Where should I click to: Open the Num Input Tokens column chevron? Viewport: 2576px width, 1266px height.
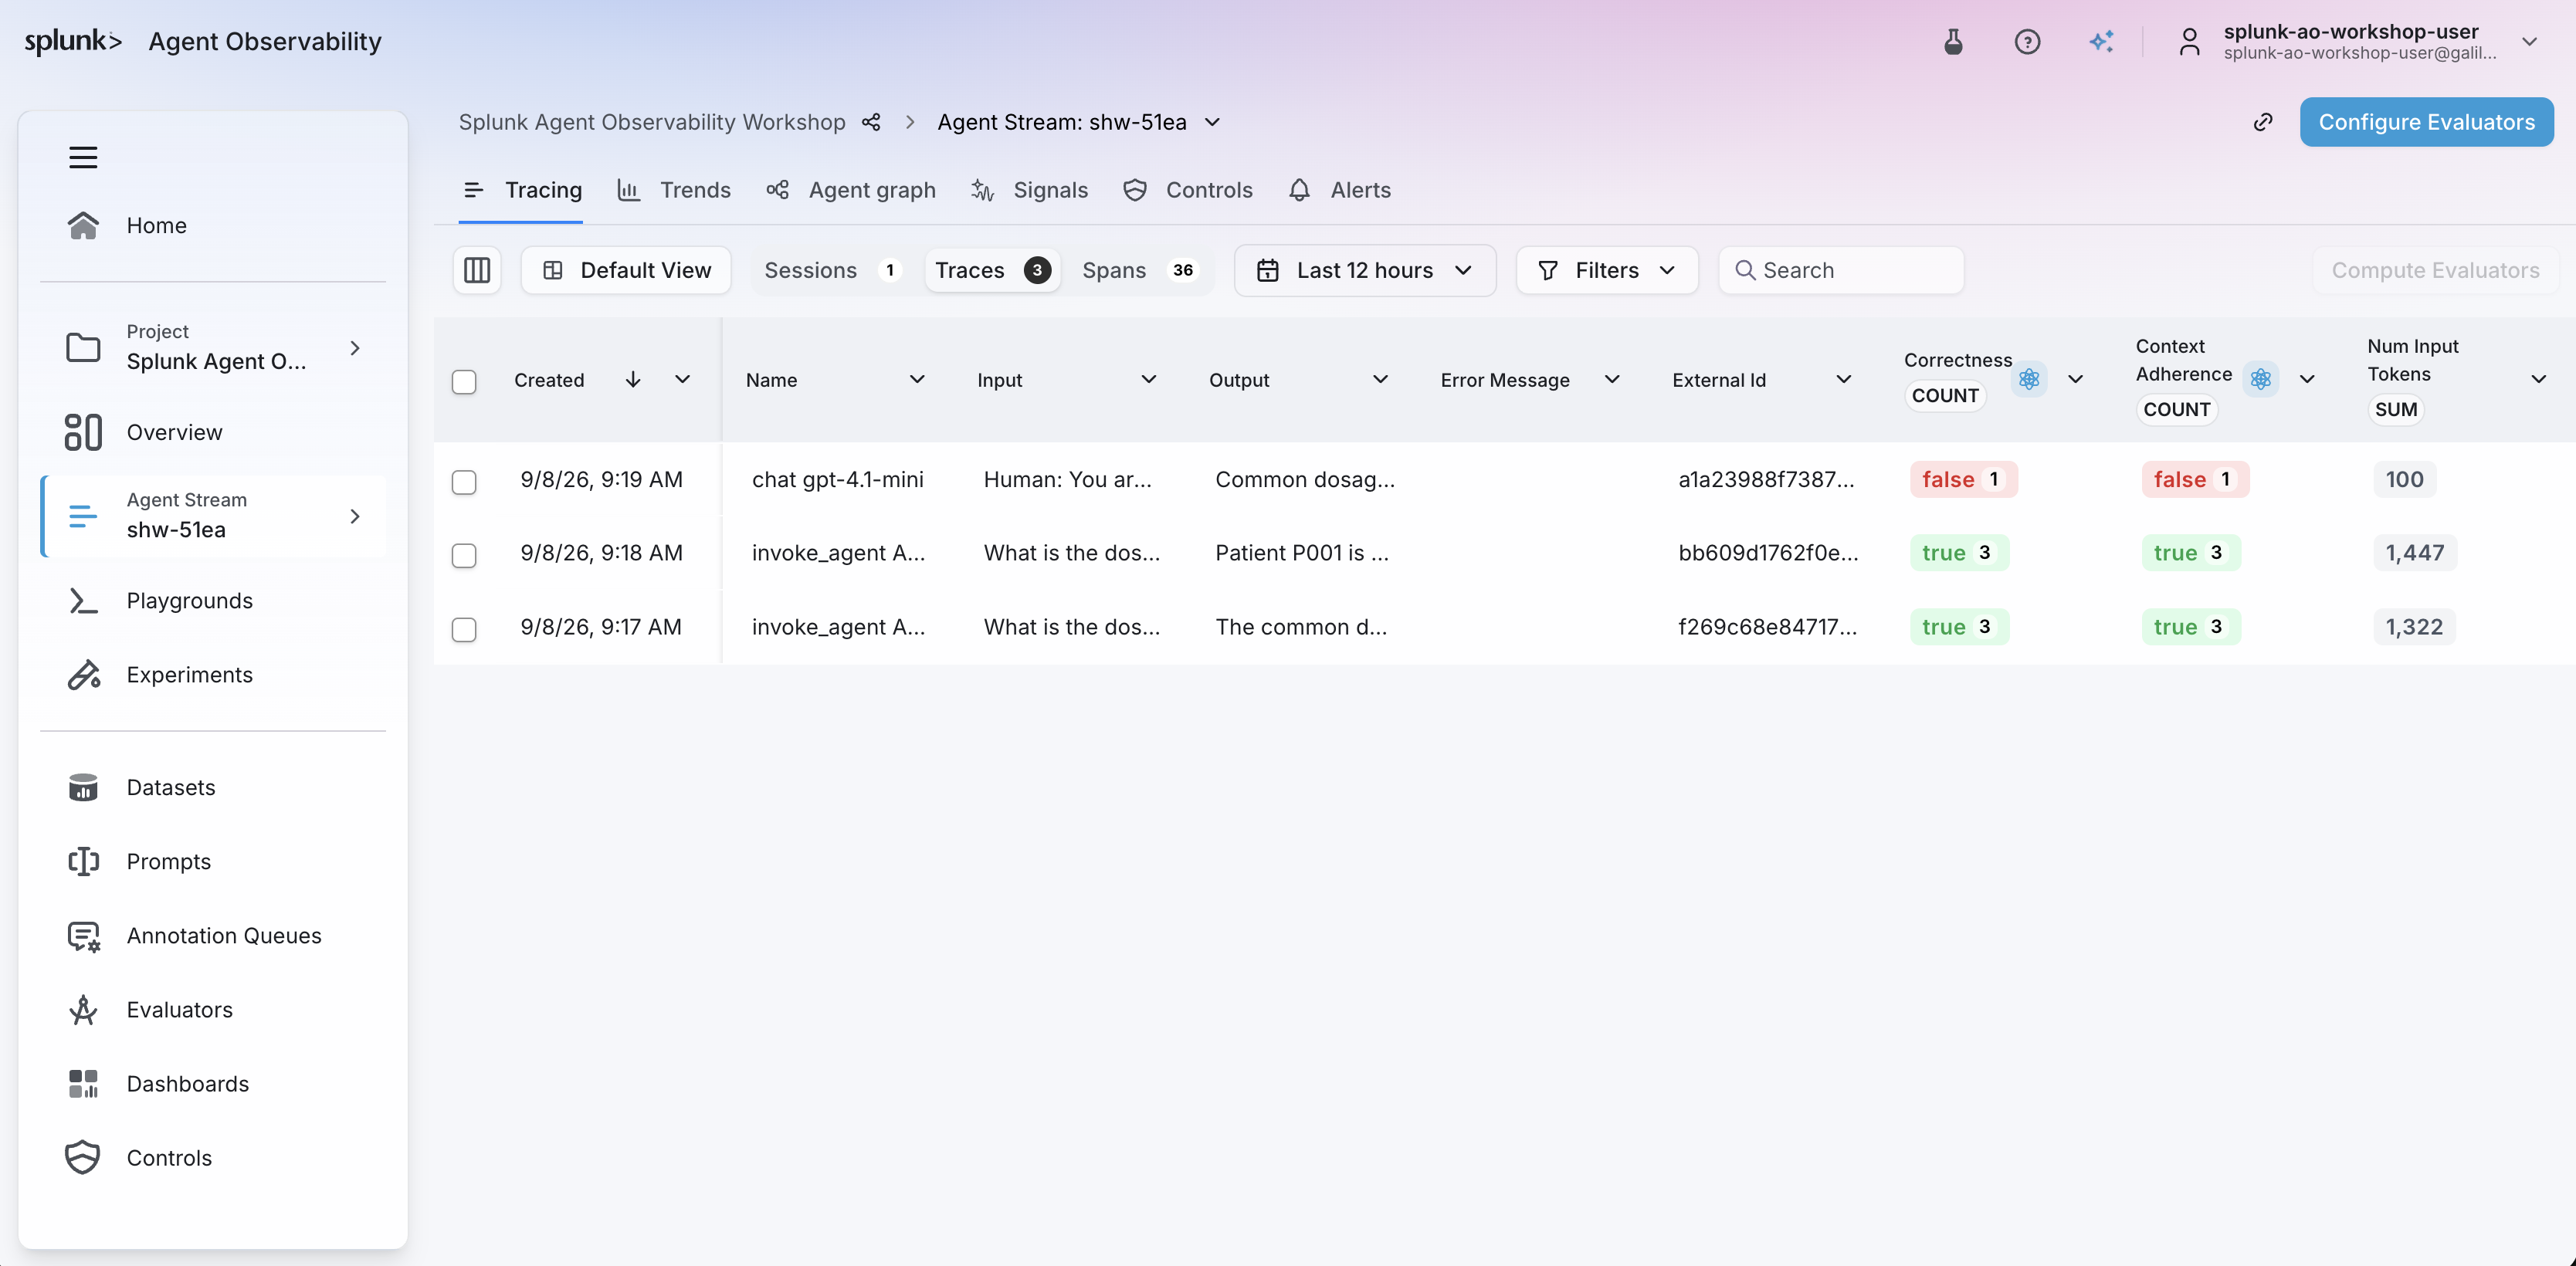tap(2539, 379)
